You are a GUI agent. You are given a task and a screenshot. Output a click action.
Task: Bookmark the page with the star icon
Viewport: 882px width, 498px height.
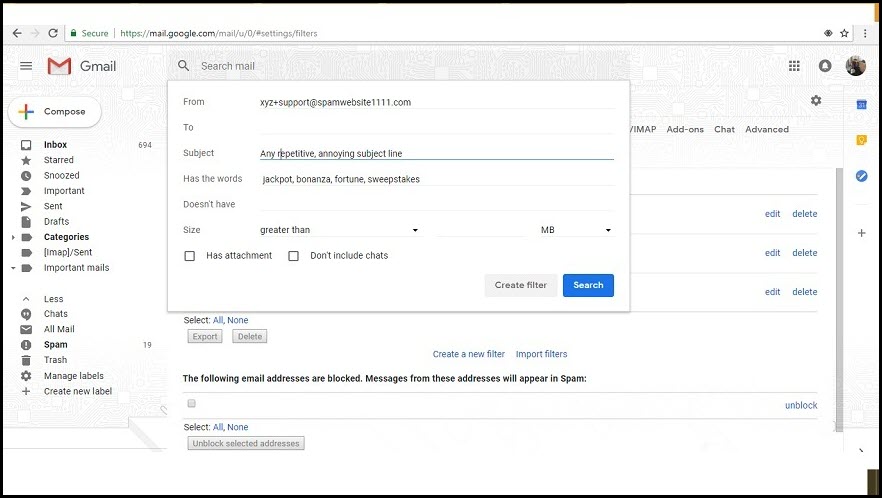844,33
